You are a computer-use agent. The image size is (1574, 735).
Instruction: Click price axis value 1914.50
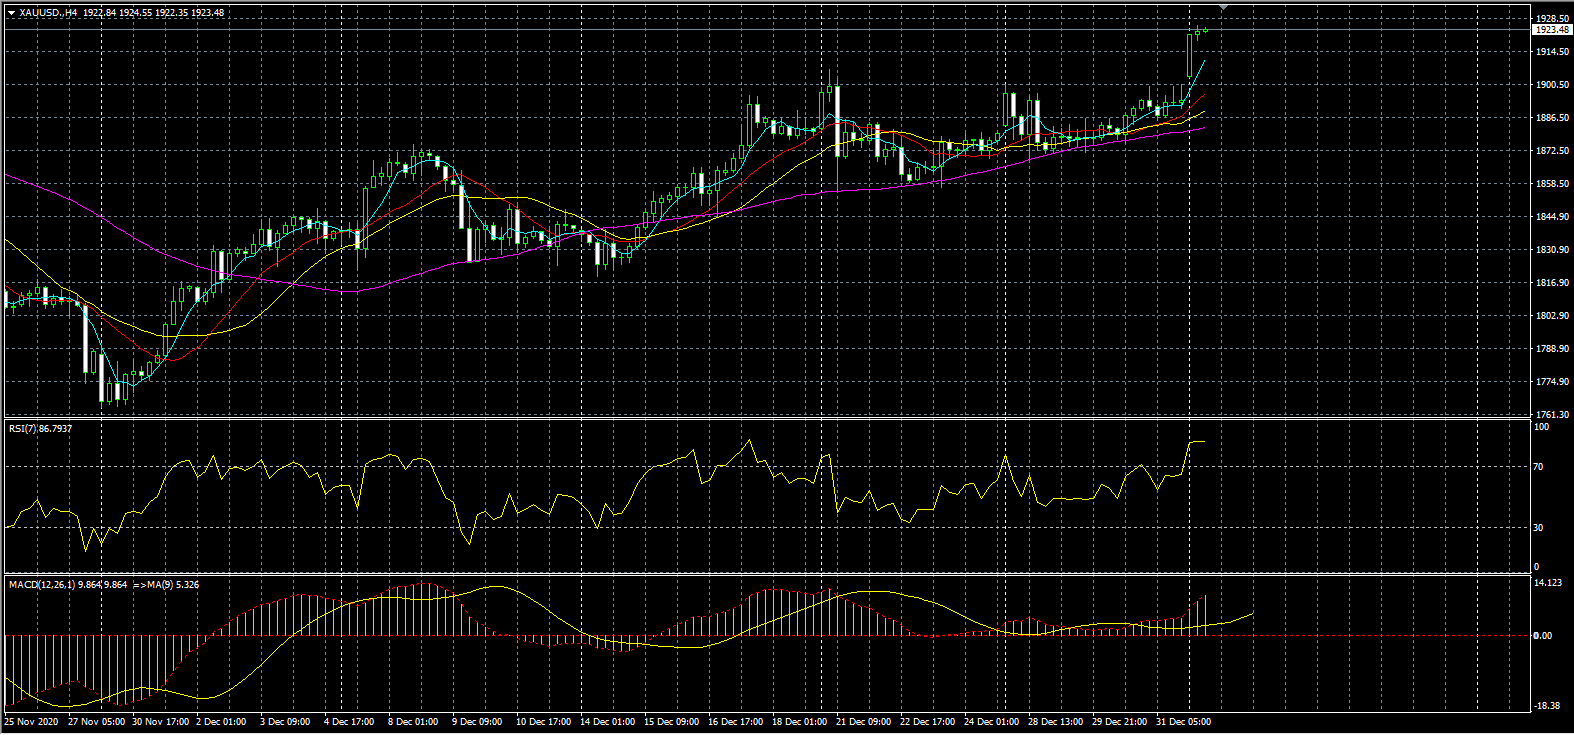[1552, 52]
